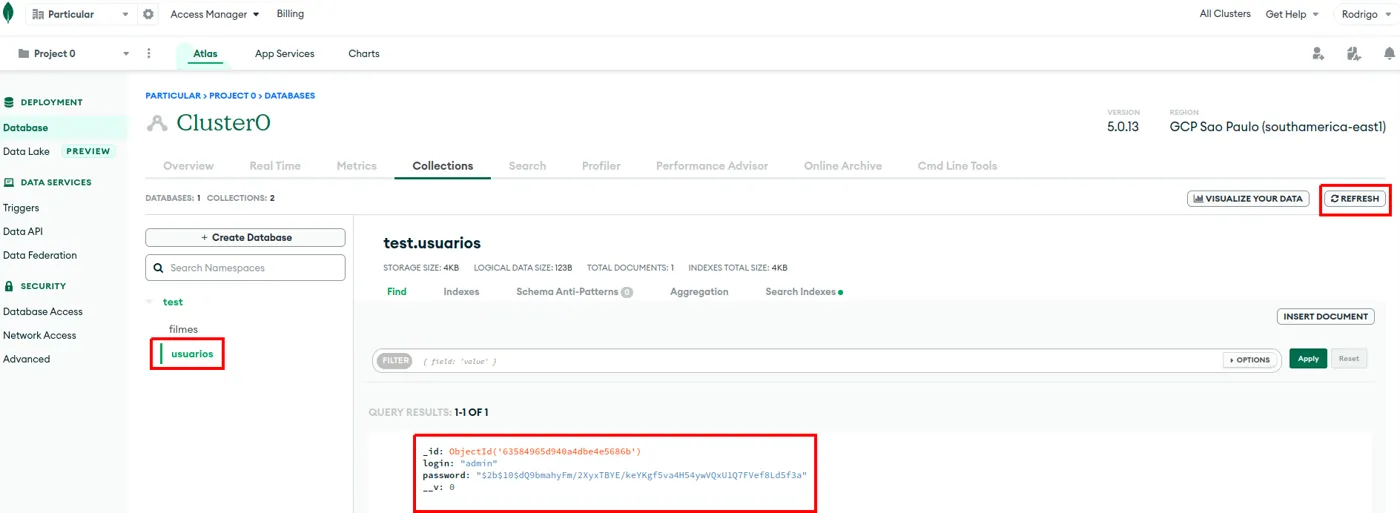The height and width of the screenshot is (513, 1400).
Task: Open the Billing page
Action: click(290, 14)
